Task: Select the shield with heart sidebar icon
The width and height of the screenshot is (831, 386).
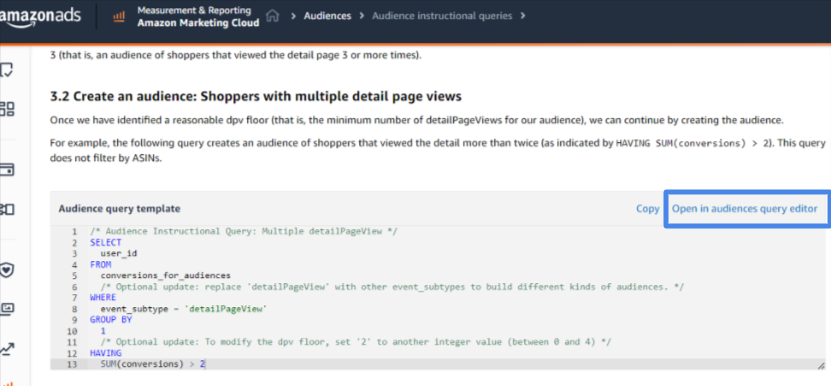Action: pos(7,270)
